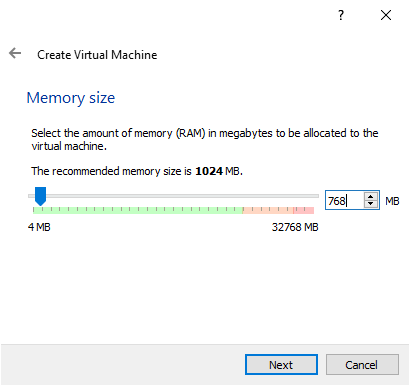The image size is (410, 386).
Task: Click inside the 768 memory input field
Action: [x=345, y=201]
